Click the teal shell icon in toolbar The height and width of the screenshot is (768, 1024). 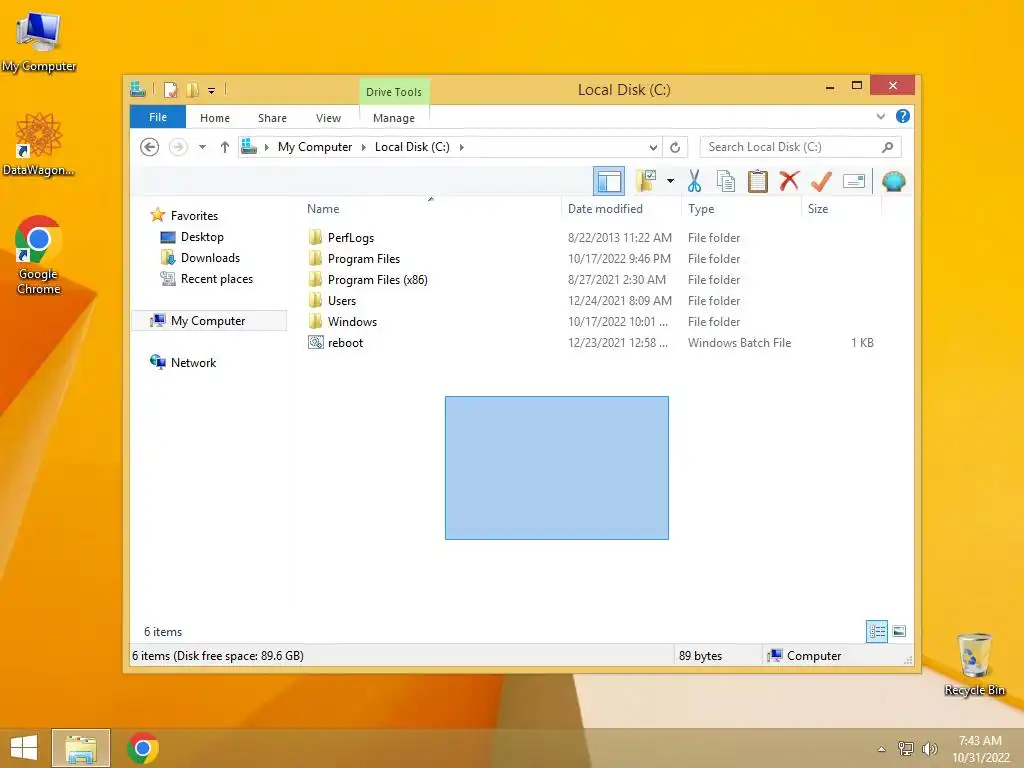point(893,181)
